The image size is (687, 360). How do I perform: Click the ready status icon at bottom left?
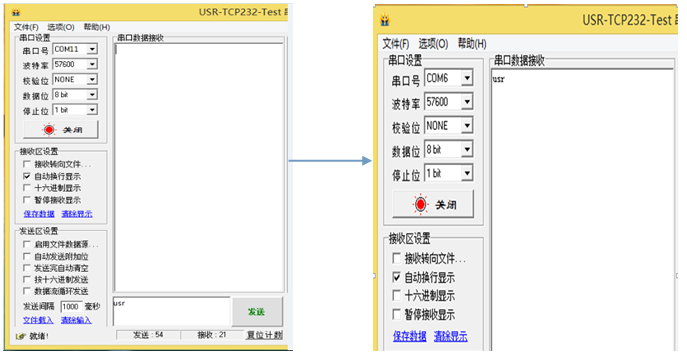coord(21,336)
